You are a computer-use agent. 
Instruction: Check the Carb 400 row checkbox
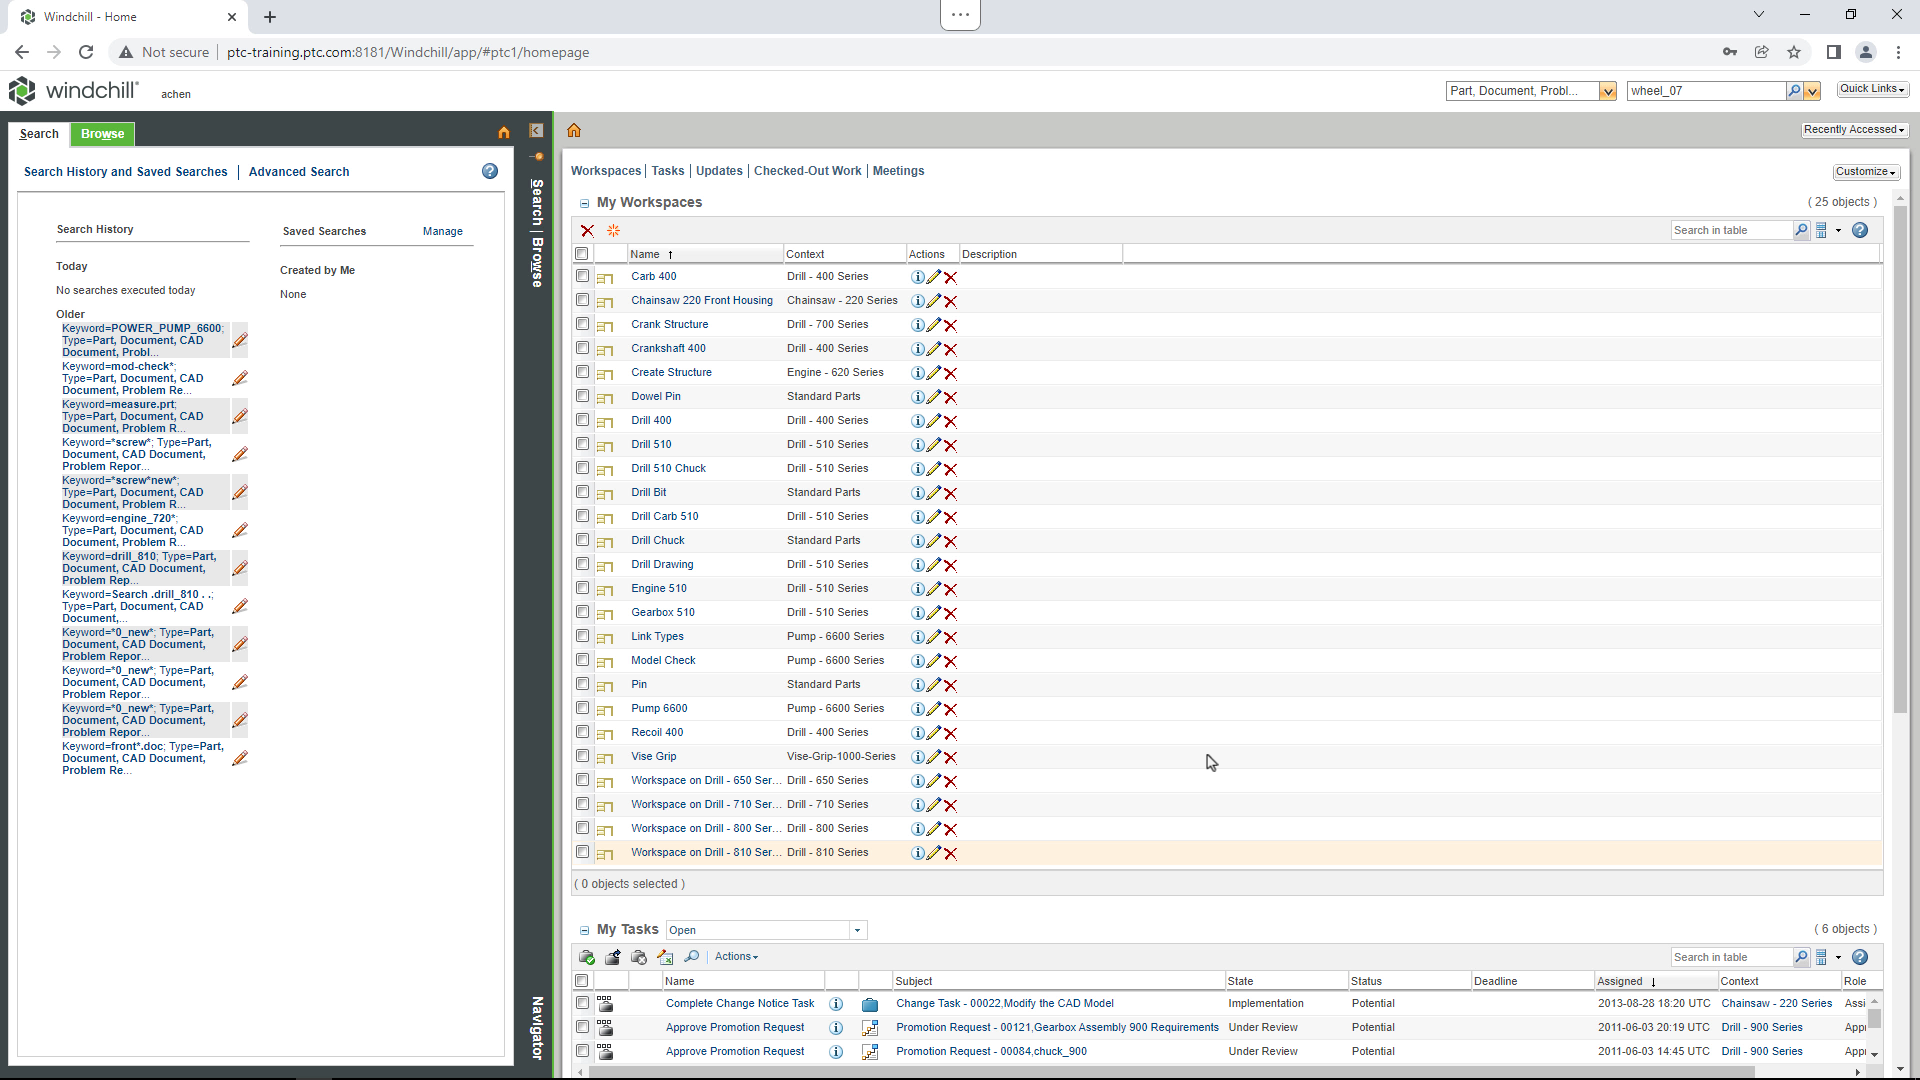(582, 276)
